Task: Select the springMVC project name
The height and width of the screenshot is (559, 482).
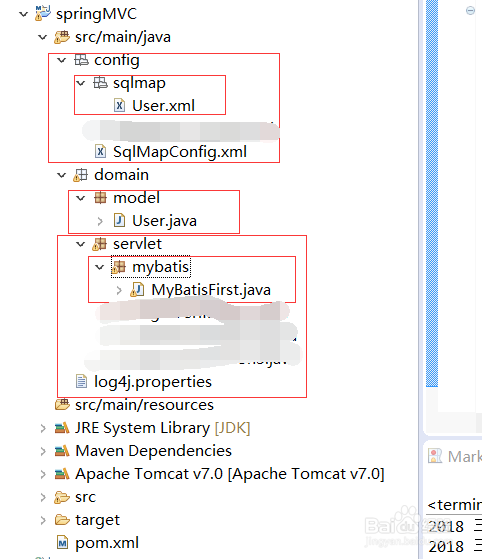Action: point(96,14)
